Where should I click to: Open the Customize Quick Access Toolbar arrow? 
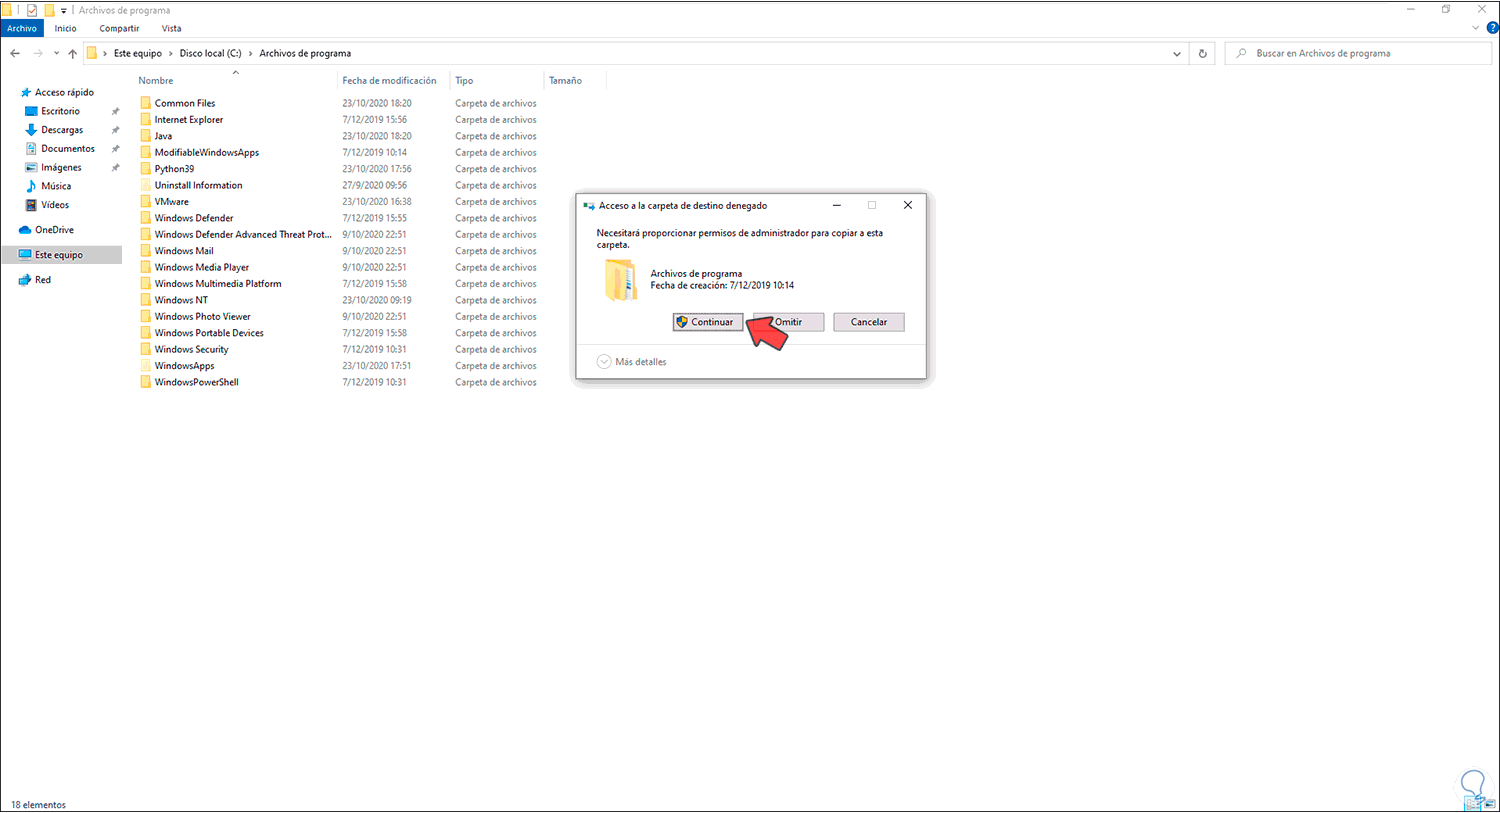pos(64,11)
